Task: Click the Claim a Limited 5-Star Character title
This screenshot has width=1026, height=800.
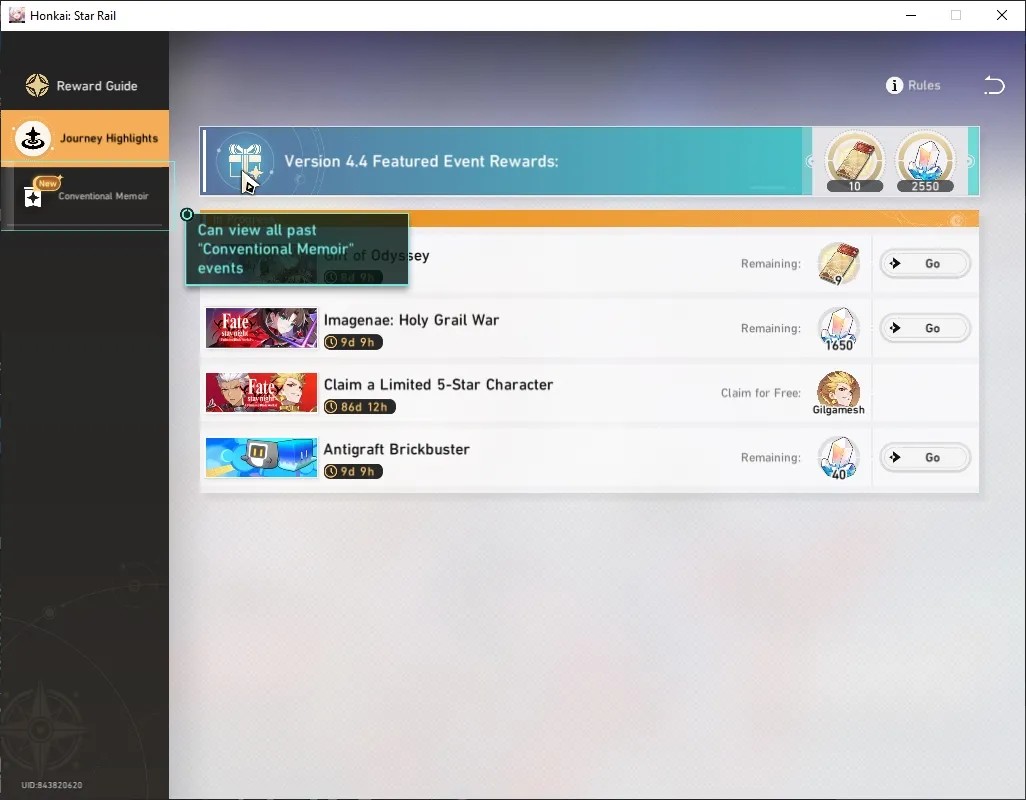Action: click(x=438, y=385)
